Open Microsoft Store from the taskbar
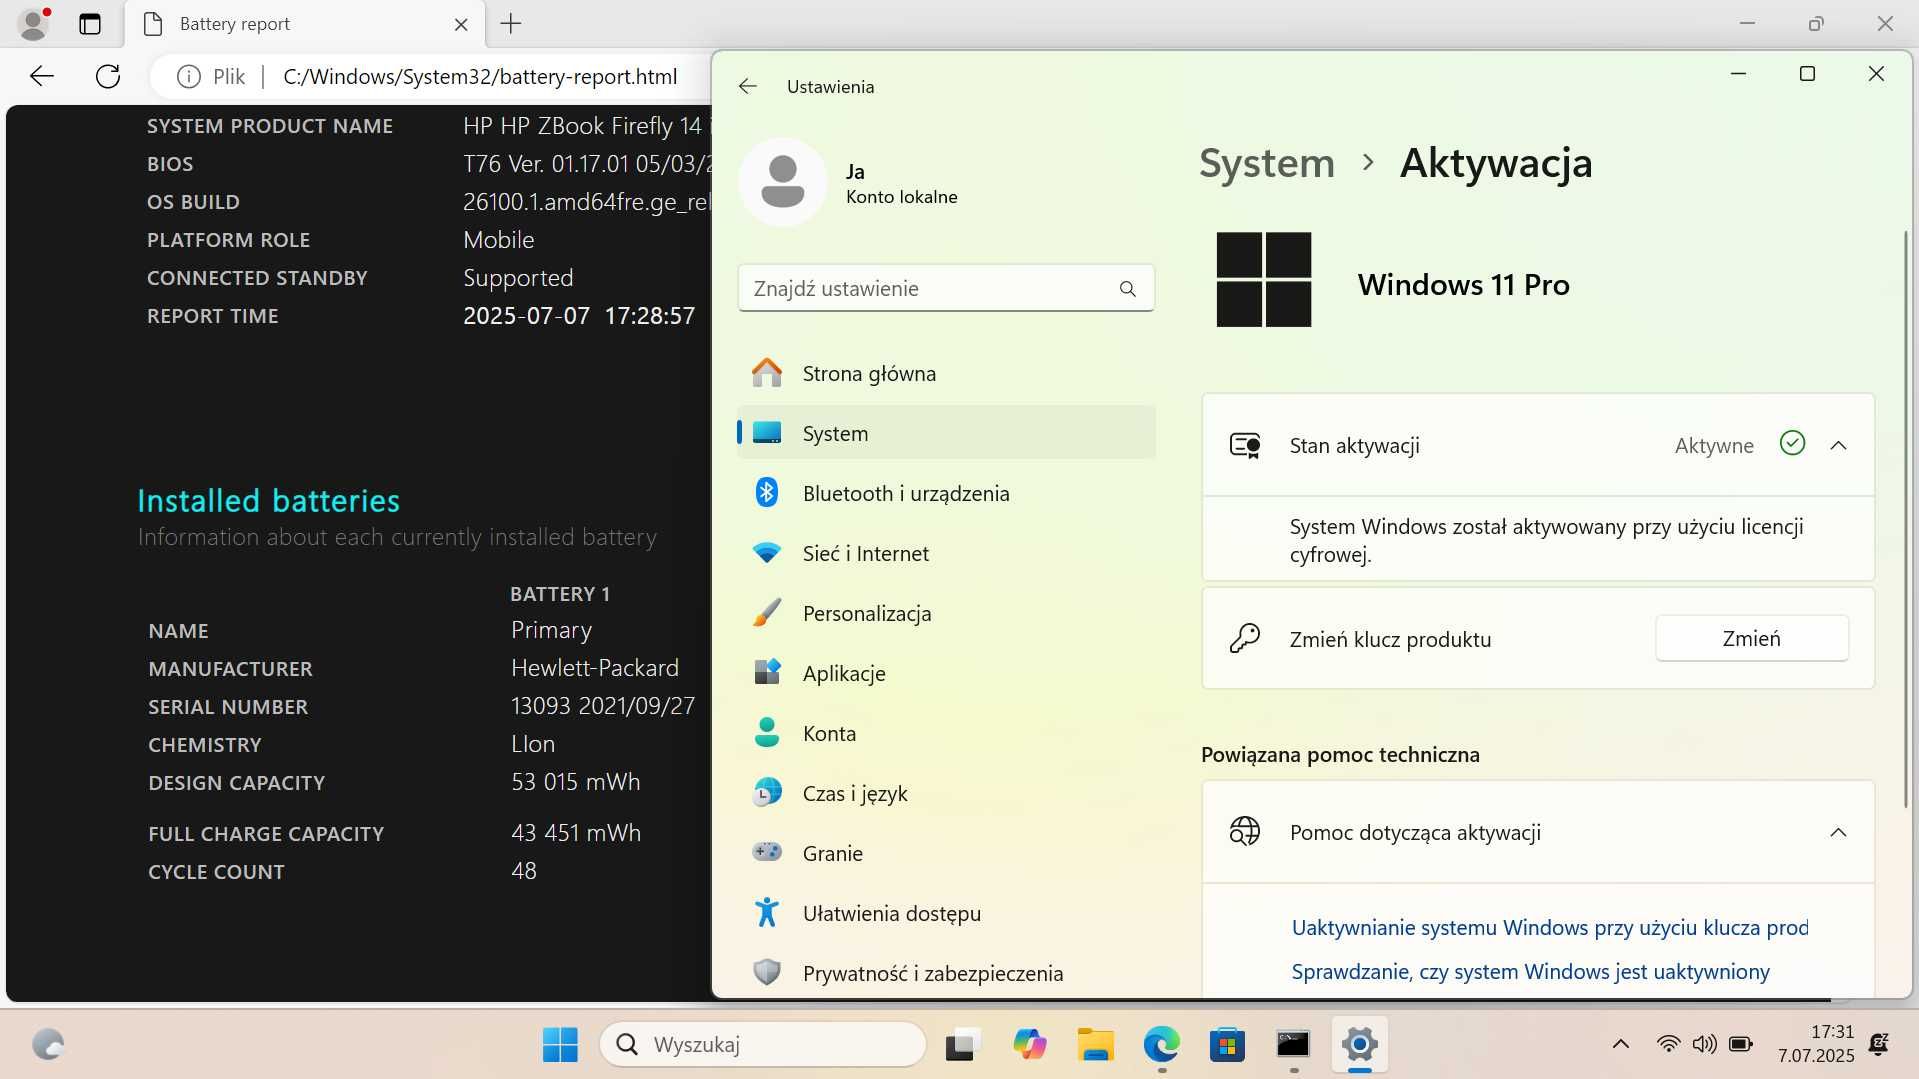Viewport: 1919px width, 1079px height. pos(1227,1045)
